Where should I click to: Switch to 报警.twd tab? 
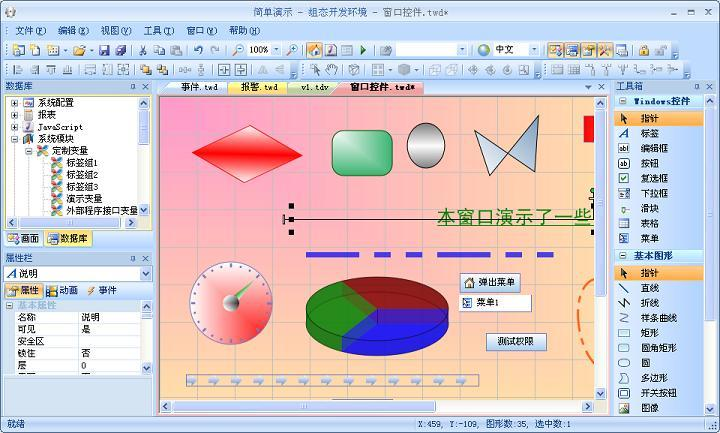(259, 87)
